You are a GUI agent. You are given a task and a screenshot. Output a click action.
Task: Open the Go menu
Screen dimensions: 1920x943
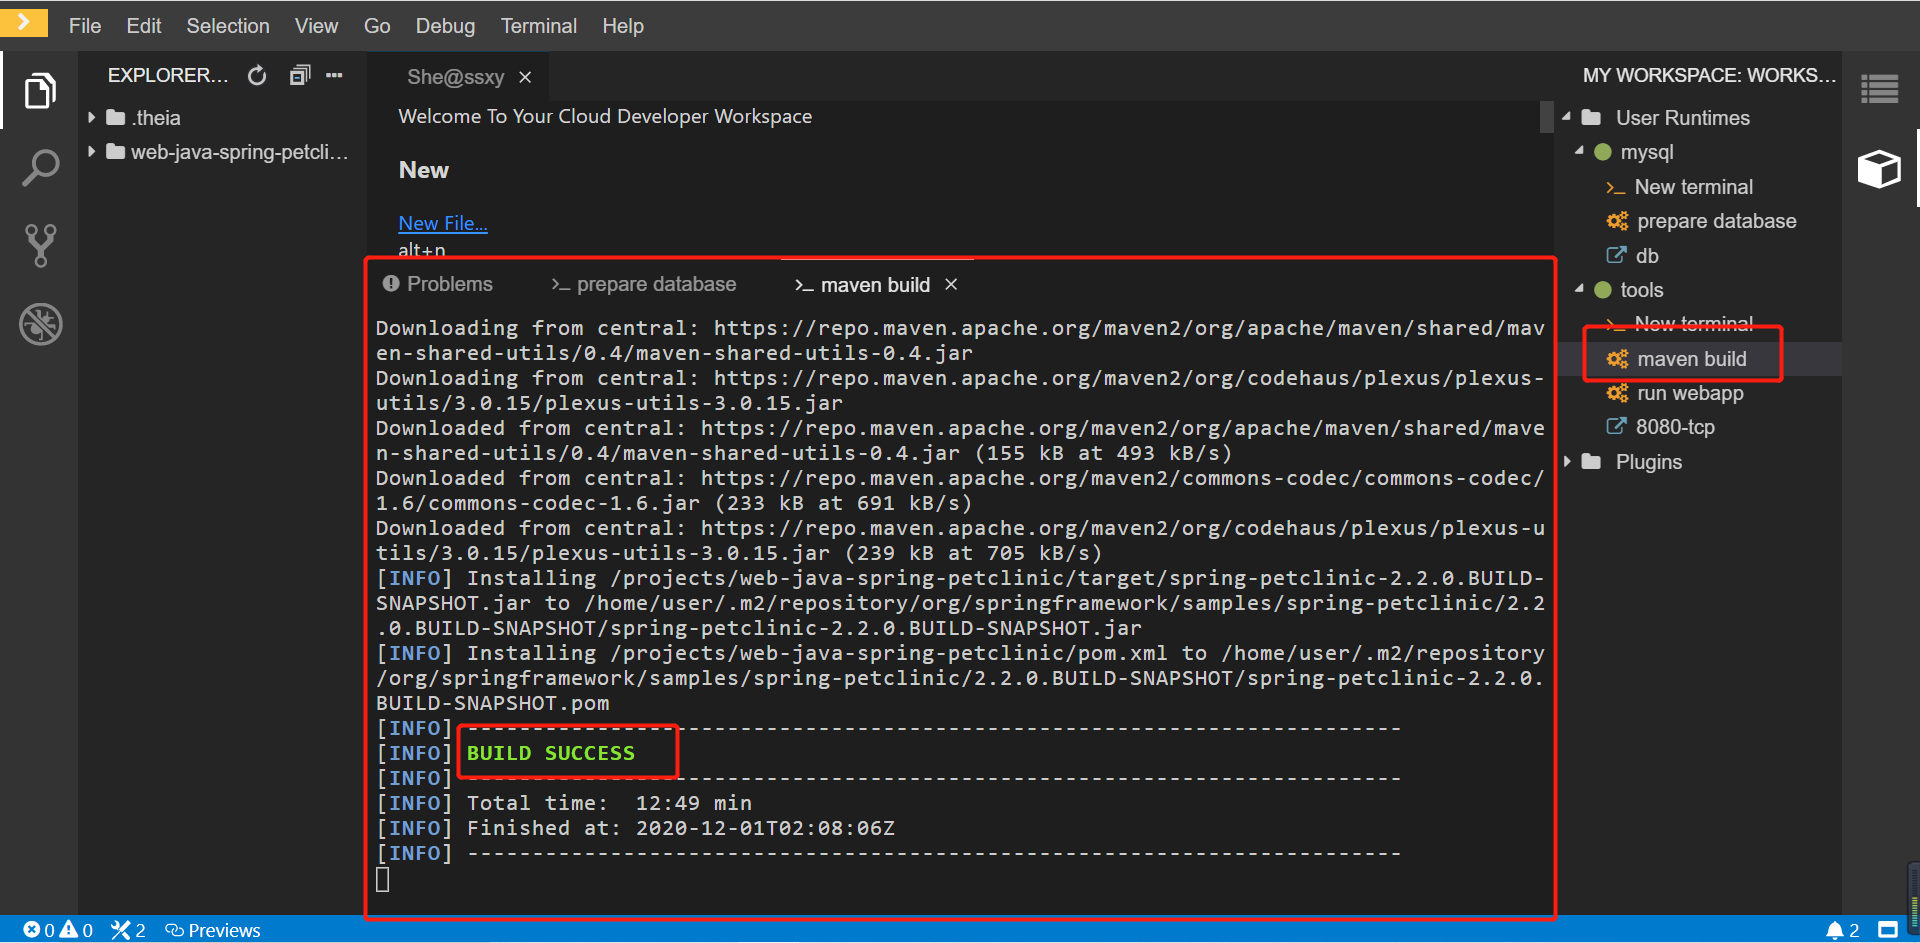pyautogui.click(x=377, y=26)
